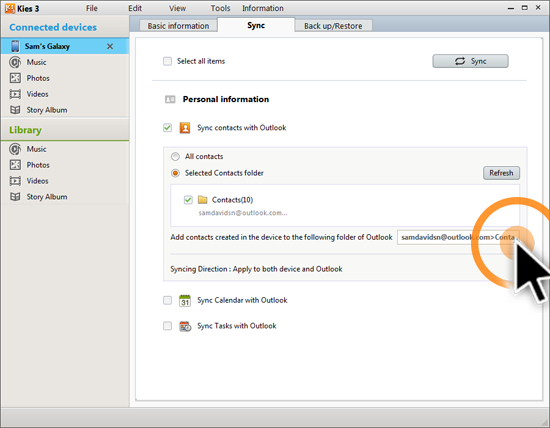The height and width of the screenshot is (428, 550).
Task: Minimize the Kies 3 window
Action: (x=511, y=8)
